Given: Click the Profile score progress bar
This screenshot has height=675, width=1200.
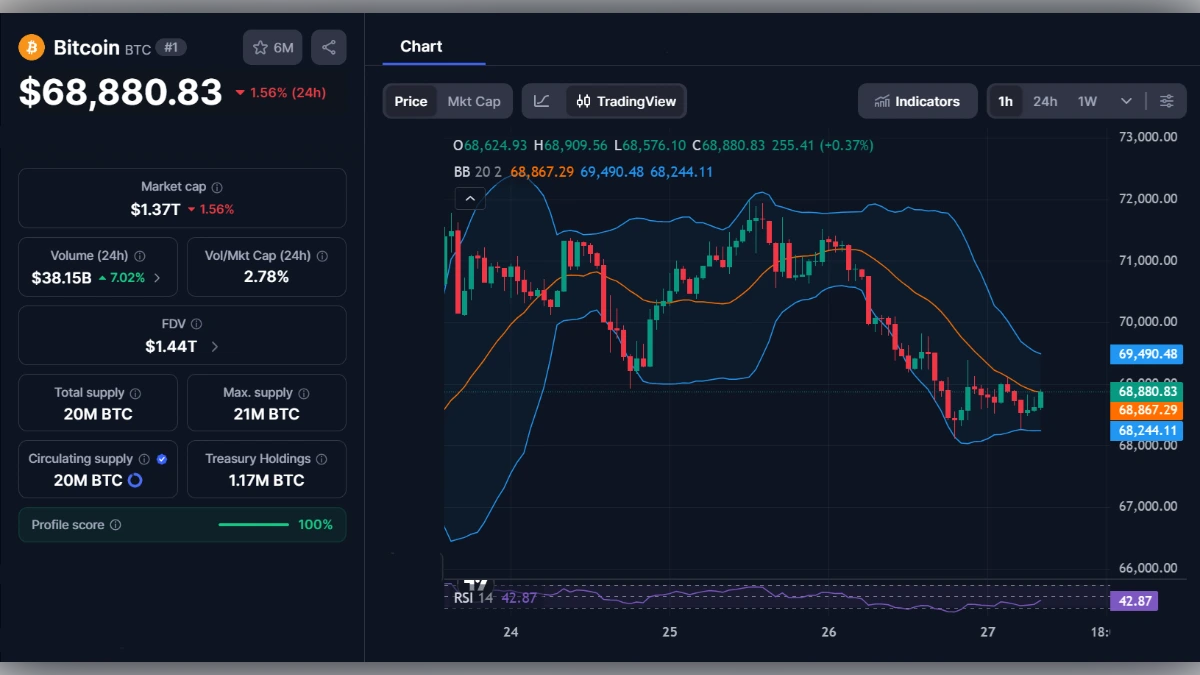Looking at the screenshot, I should point(253,524).
